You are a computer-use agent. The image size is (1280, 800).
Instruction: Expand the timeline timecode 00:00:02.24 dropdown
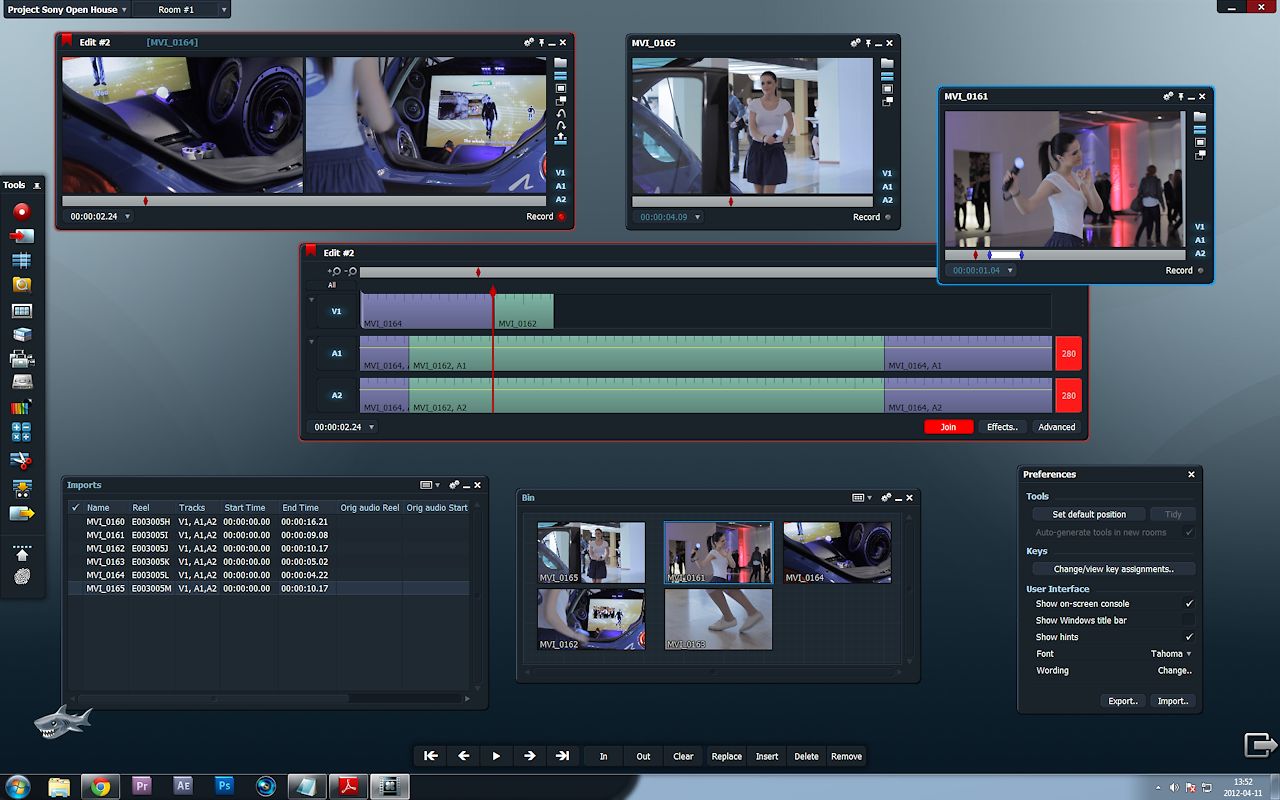[372, 427]
